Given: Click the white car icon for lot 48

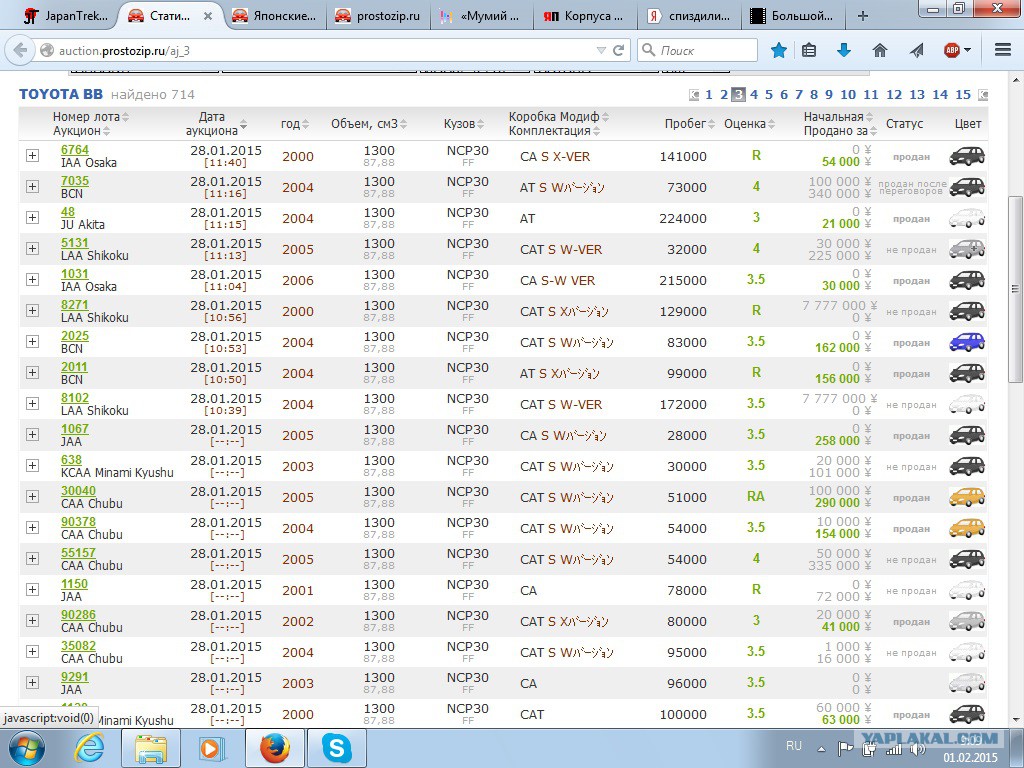Looking at the screenshot, I should (967, 218).
